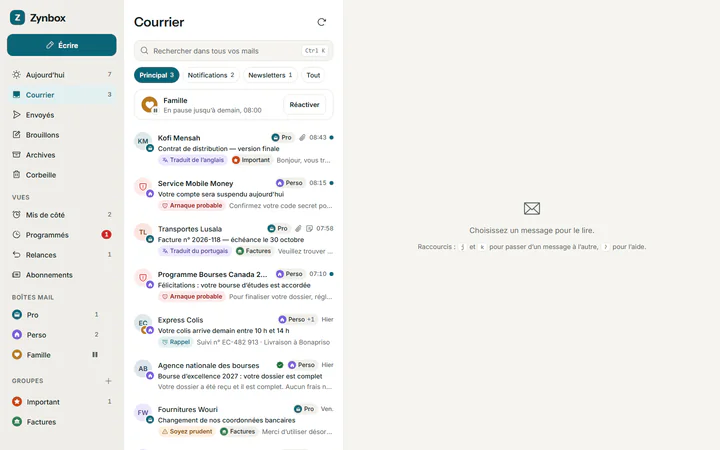Click the Perso mailbox icon
This screenshot has height=450, width=720.
coord(17,335)
